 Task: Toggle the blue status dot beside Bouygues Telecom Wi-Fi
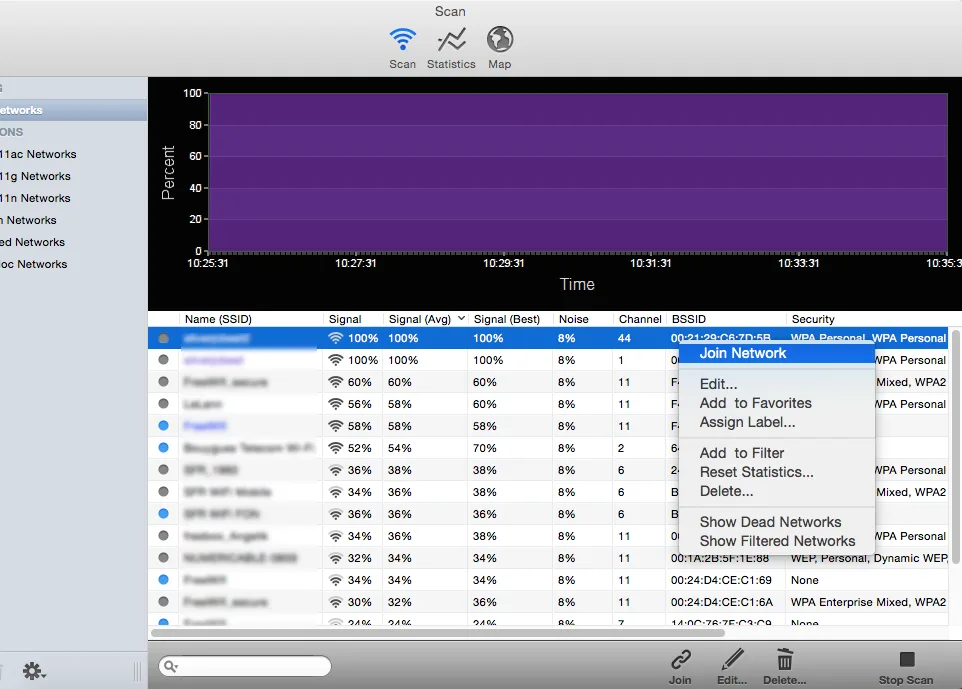pos(163,448)
